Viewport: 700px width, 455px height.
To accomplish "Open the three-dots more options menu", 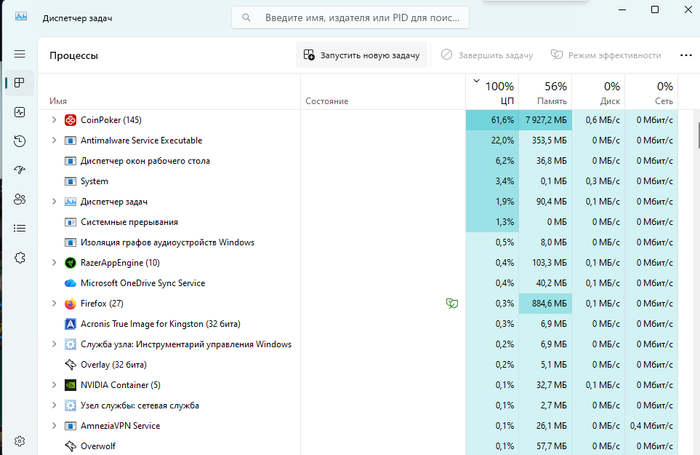I will click(686, 55).
